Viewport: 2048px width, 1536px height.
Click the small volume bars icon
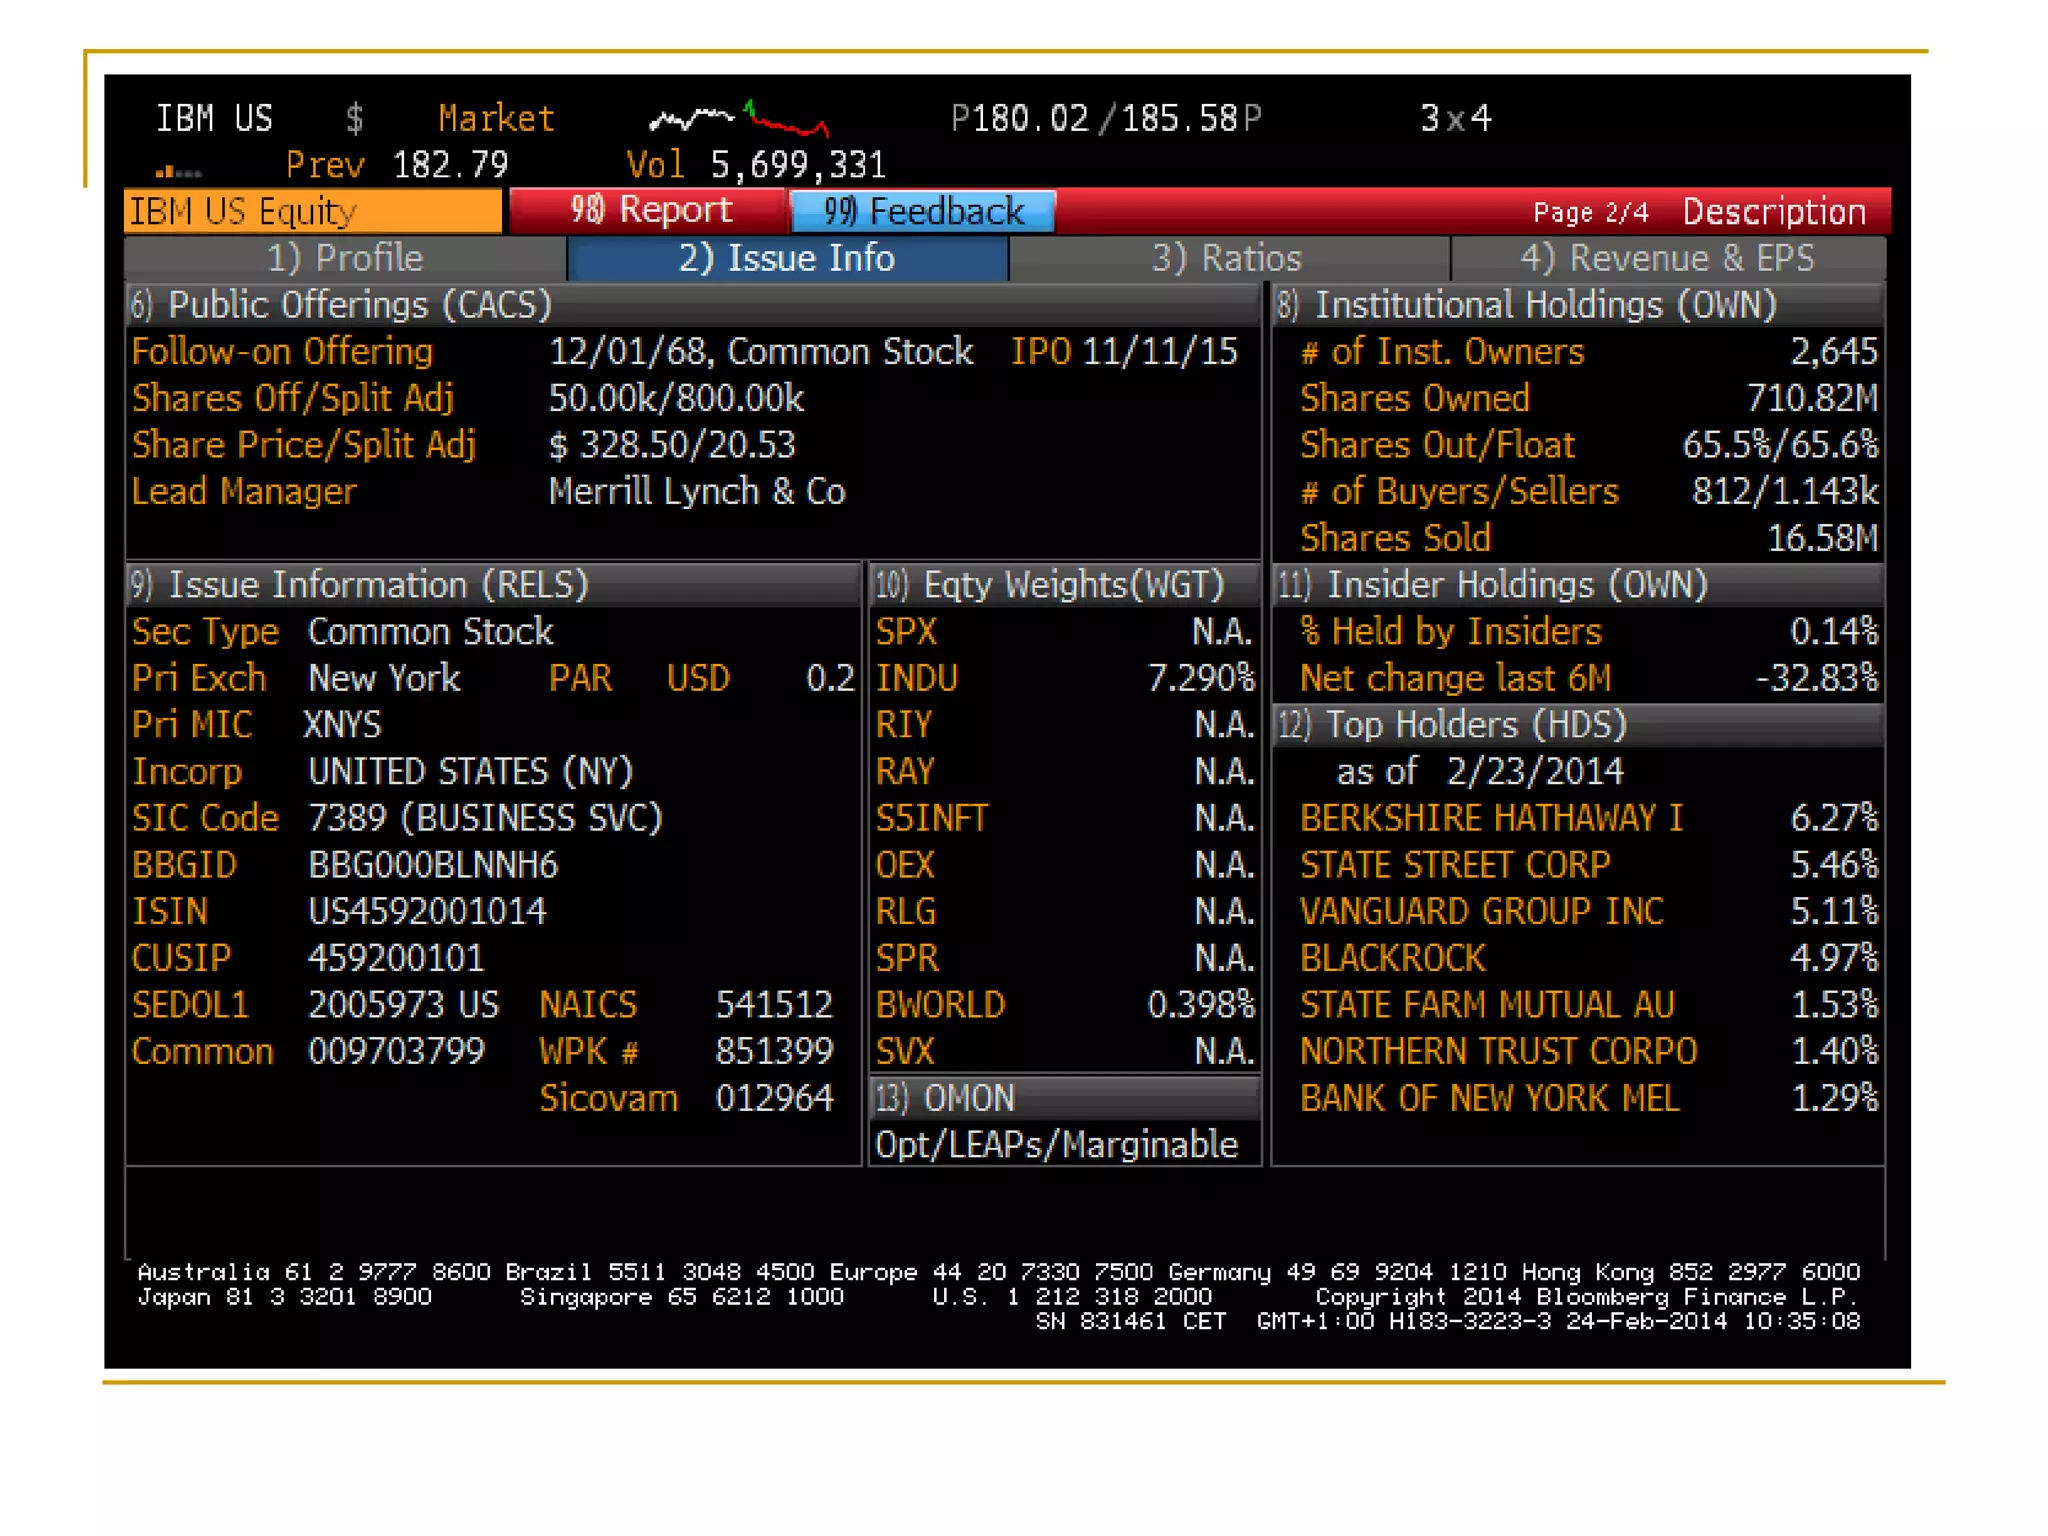click(x=178, y=171)
